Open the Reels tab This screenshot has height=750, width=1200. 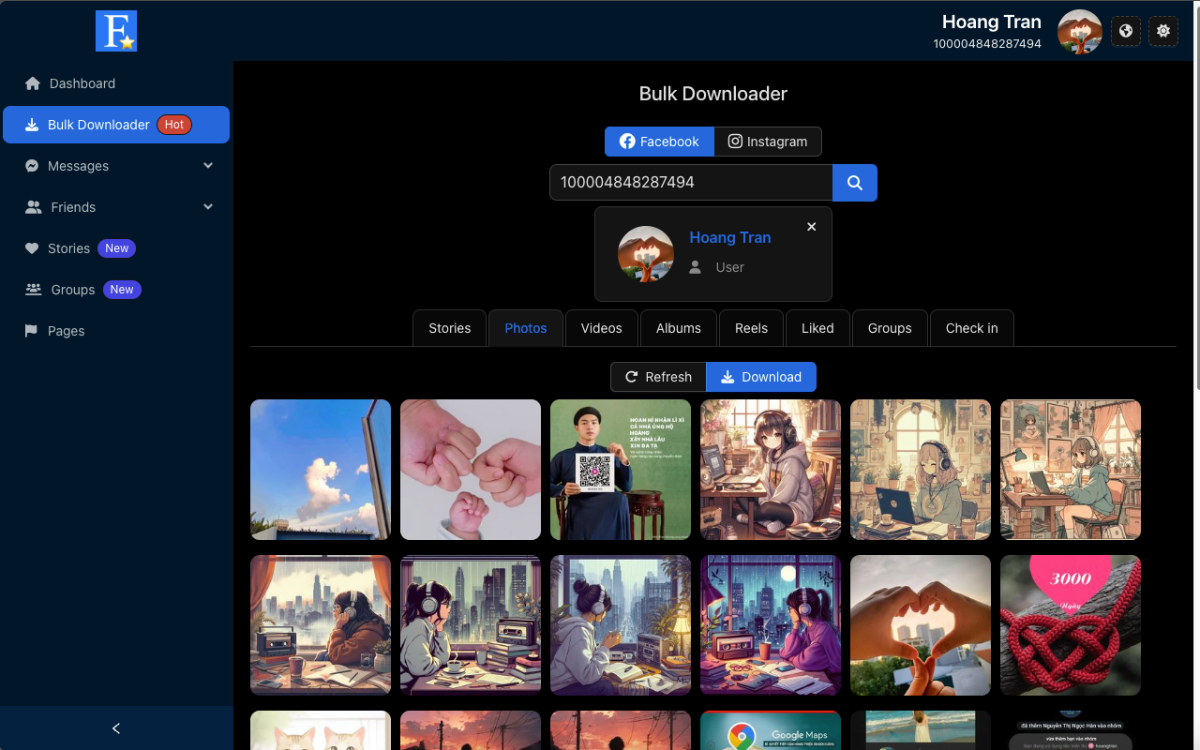click(x=752, y=328)
